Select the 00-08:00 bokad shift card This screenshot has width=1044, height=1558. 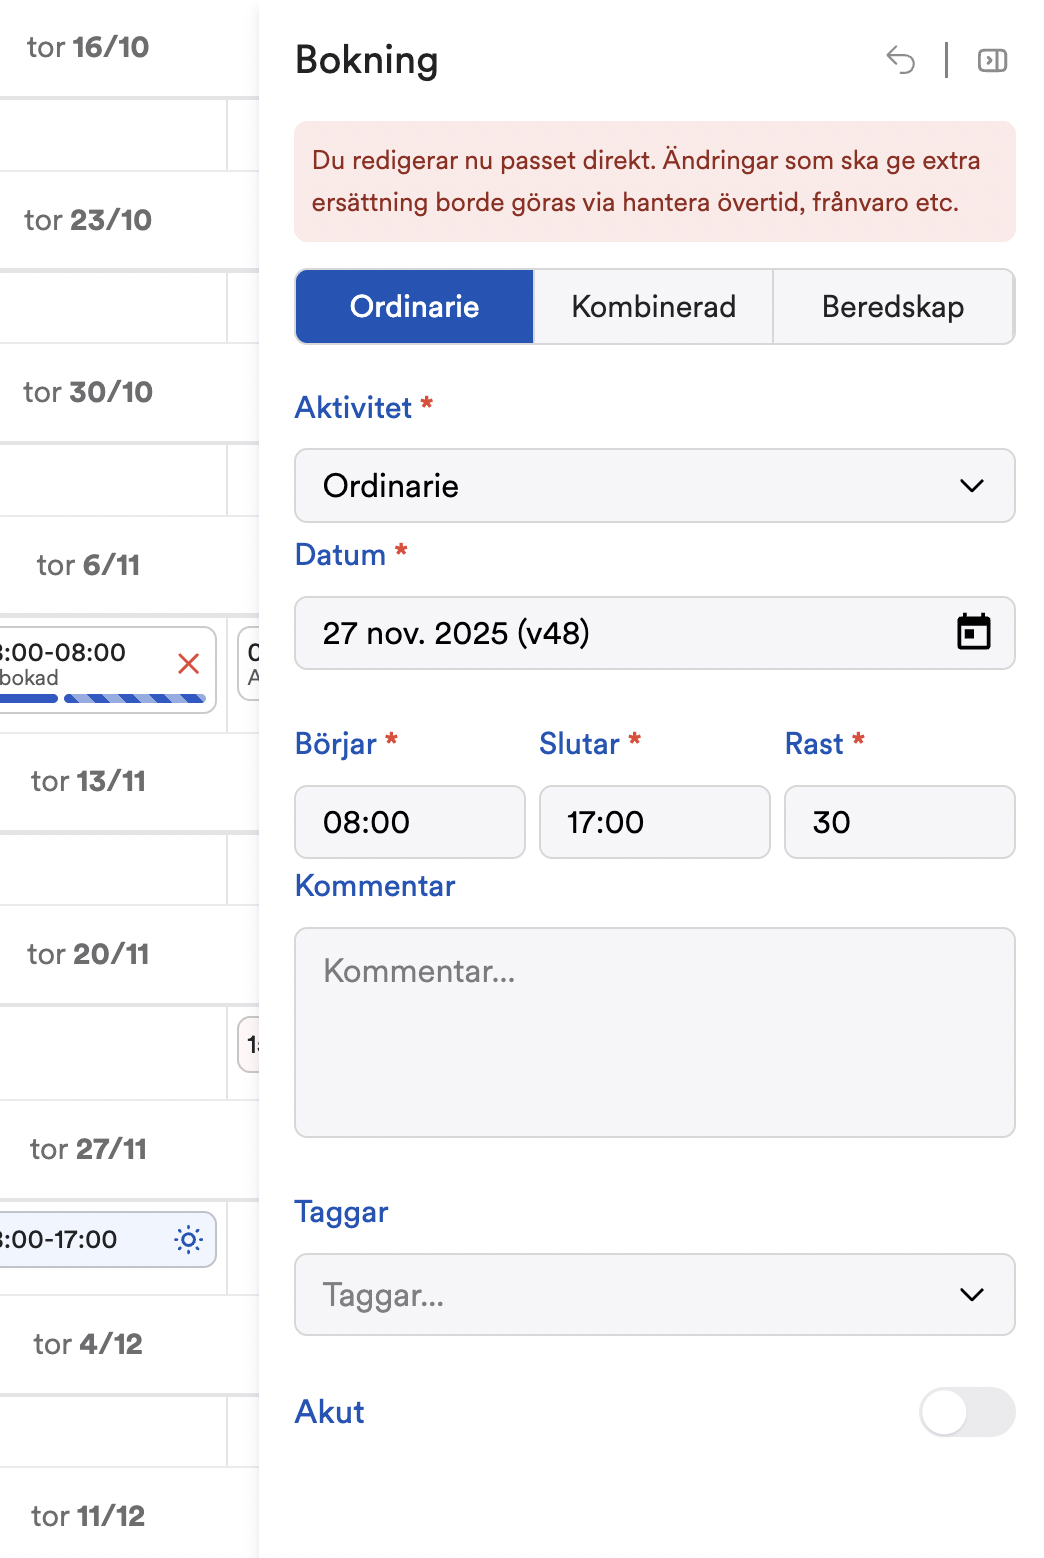tap(108, 670)
